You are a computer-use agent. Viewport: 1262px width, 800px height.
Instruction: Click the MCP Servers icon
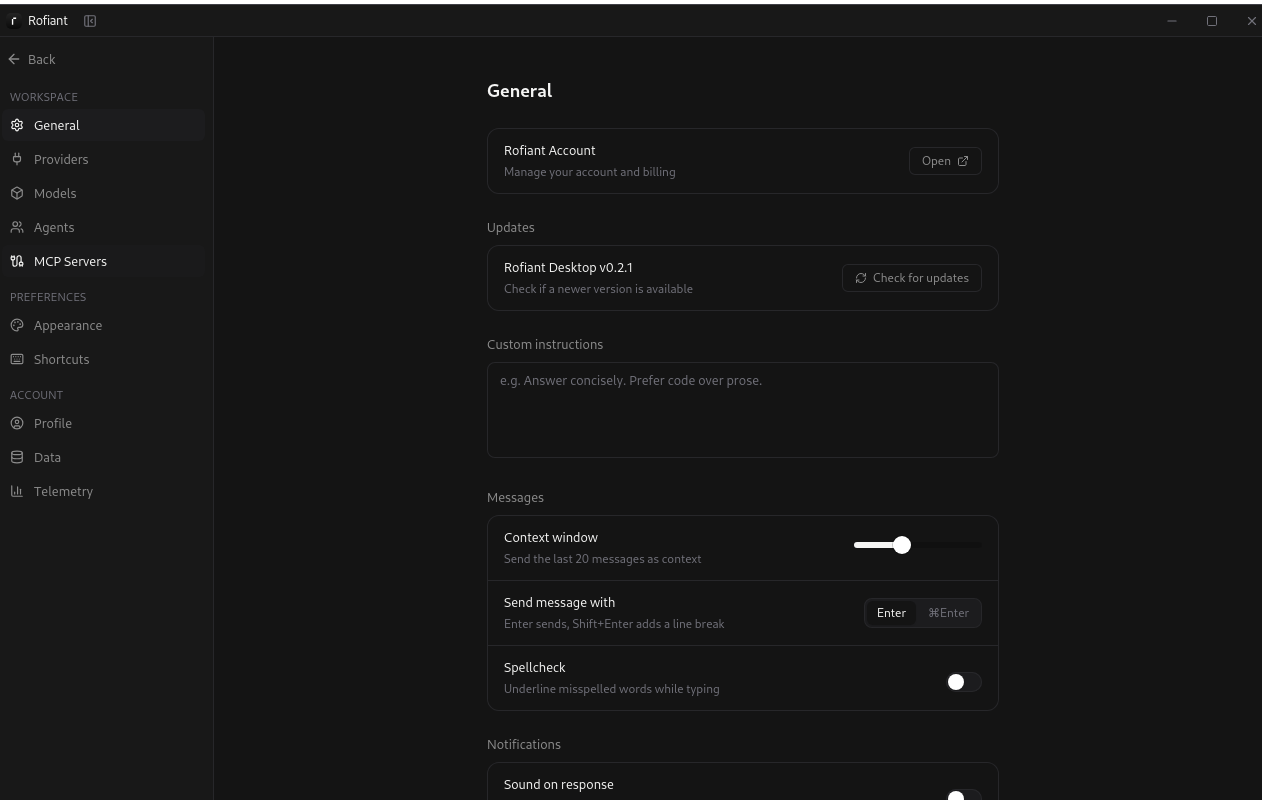pyautogui.click(x=17, y=261)
